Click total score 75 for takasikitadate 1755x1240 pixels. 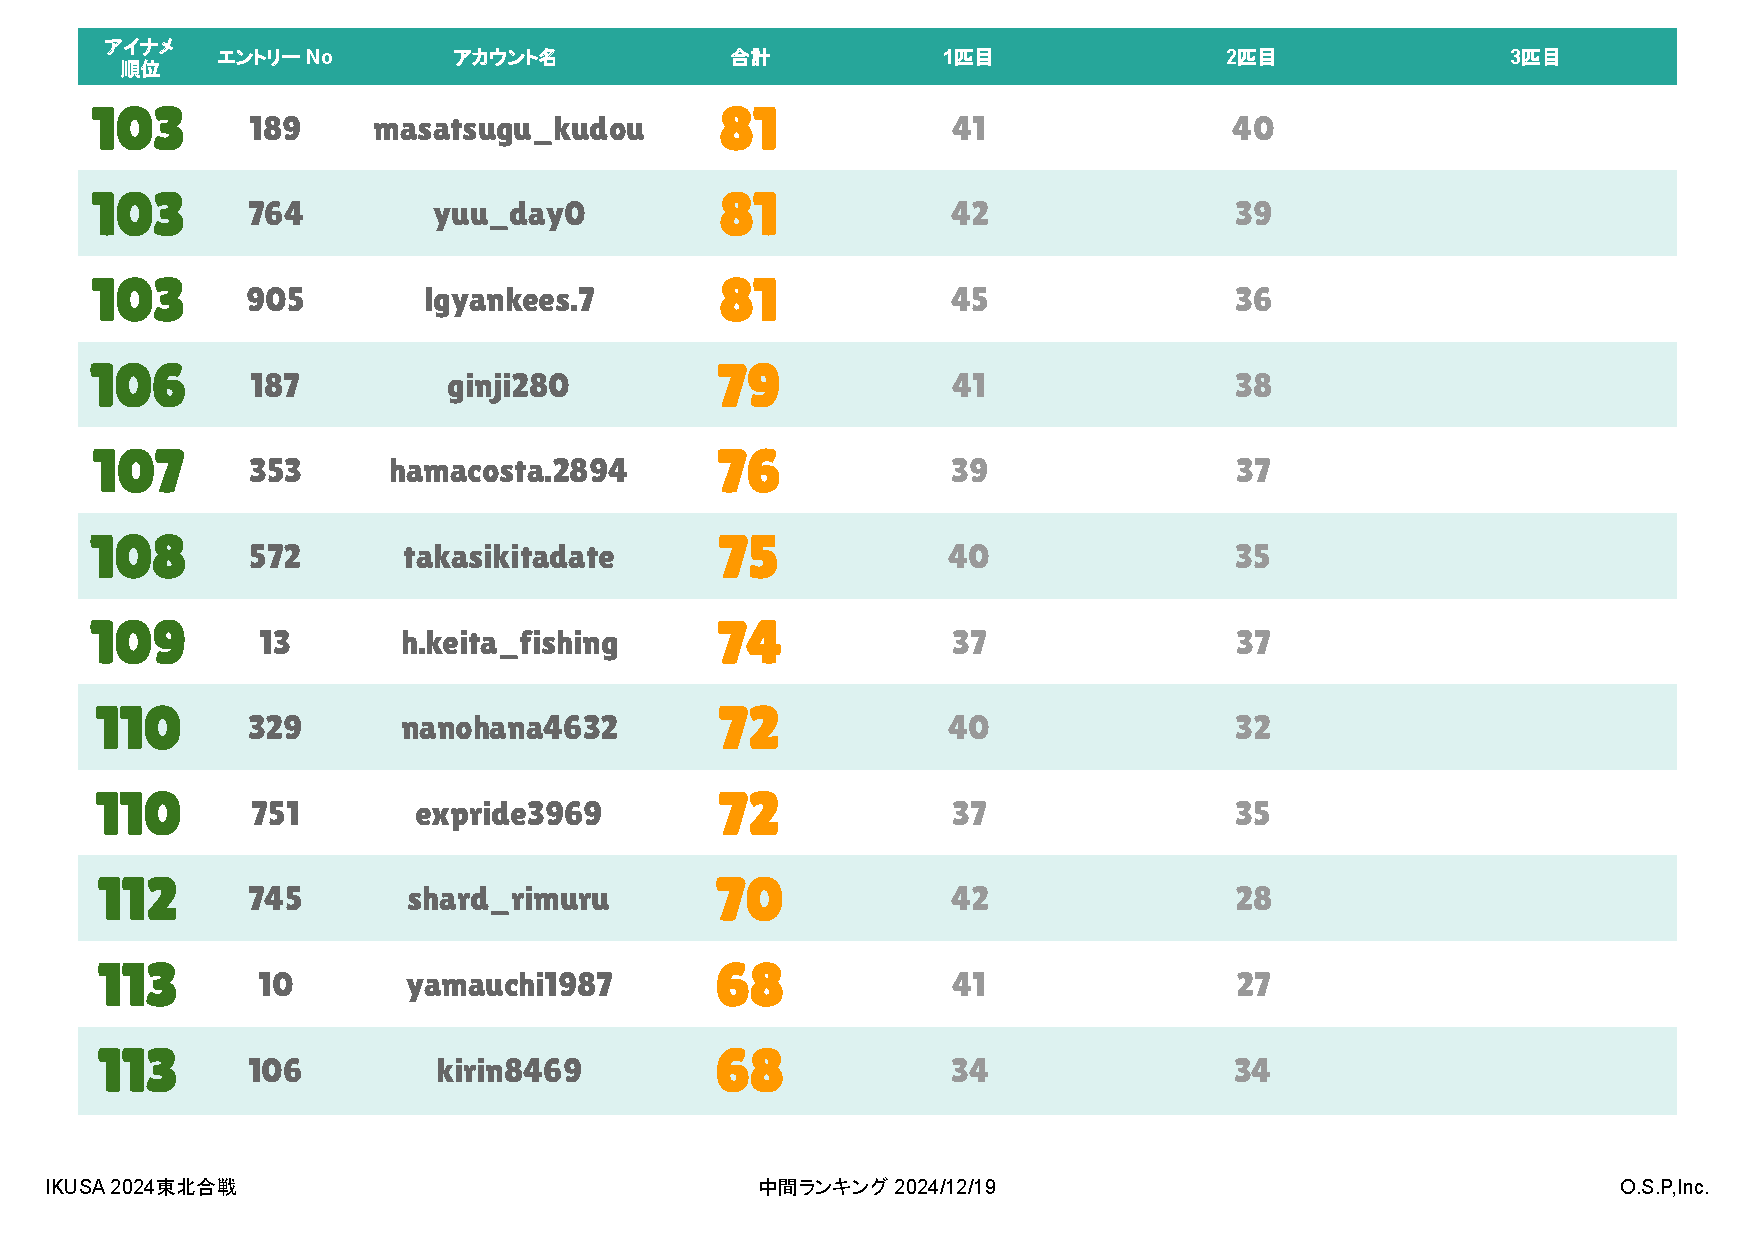748,557
